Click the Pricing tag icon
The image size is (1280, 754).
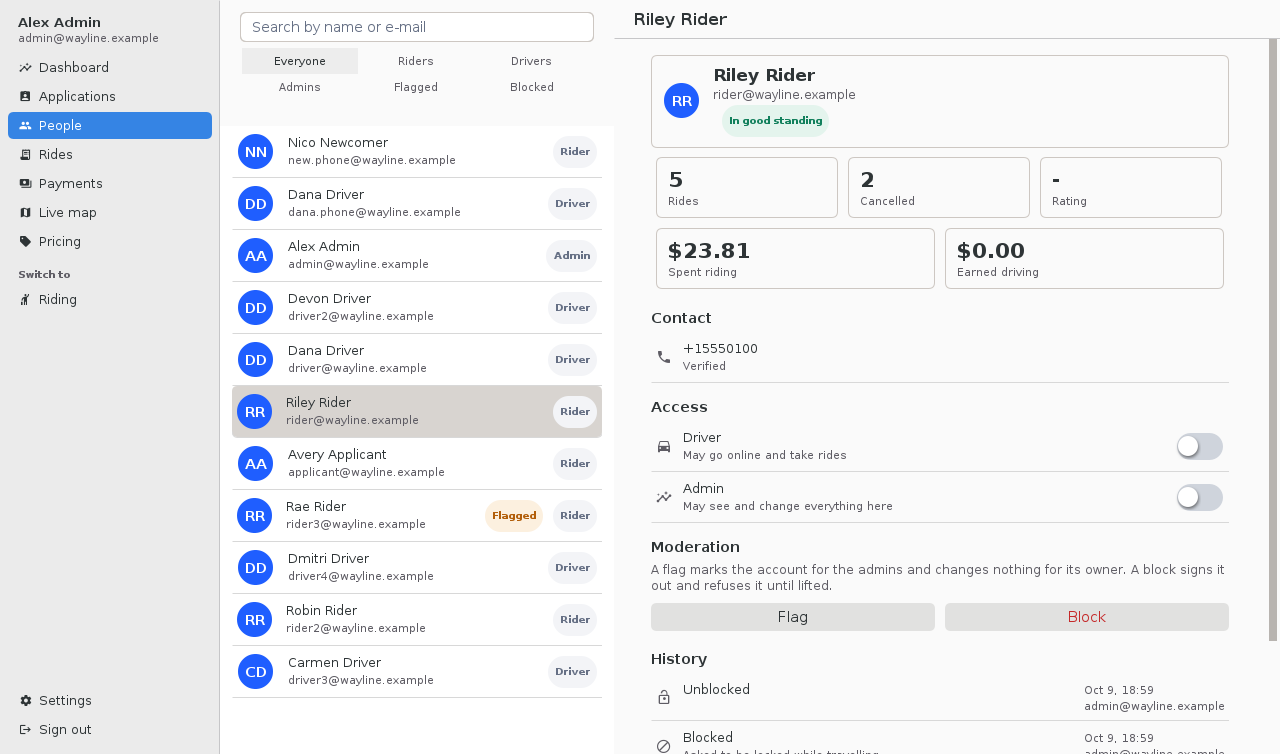[25, 242]
